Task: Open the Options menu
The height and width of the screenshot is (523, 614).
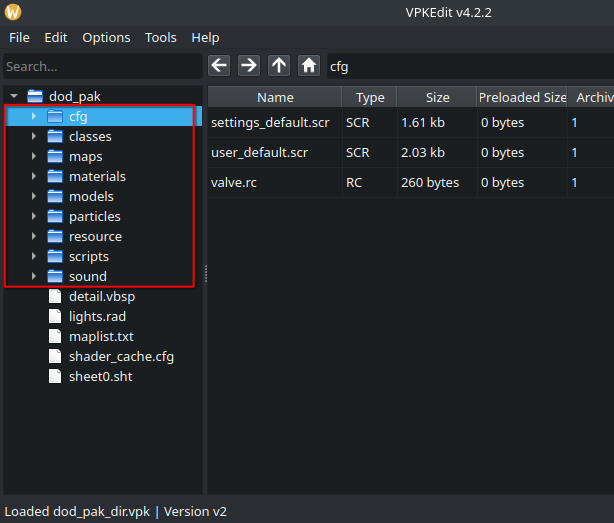Action: coord(106,37)
